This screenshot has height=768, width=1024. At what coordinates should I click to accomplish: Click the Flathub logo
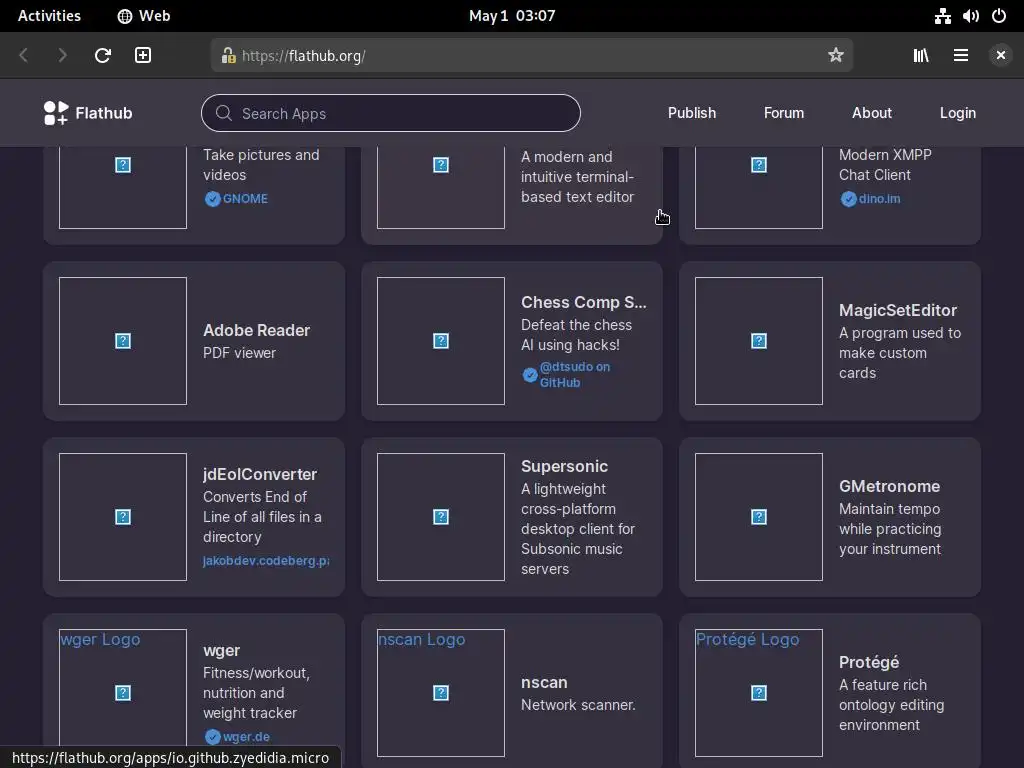click(x=88, y=113)
